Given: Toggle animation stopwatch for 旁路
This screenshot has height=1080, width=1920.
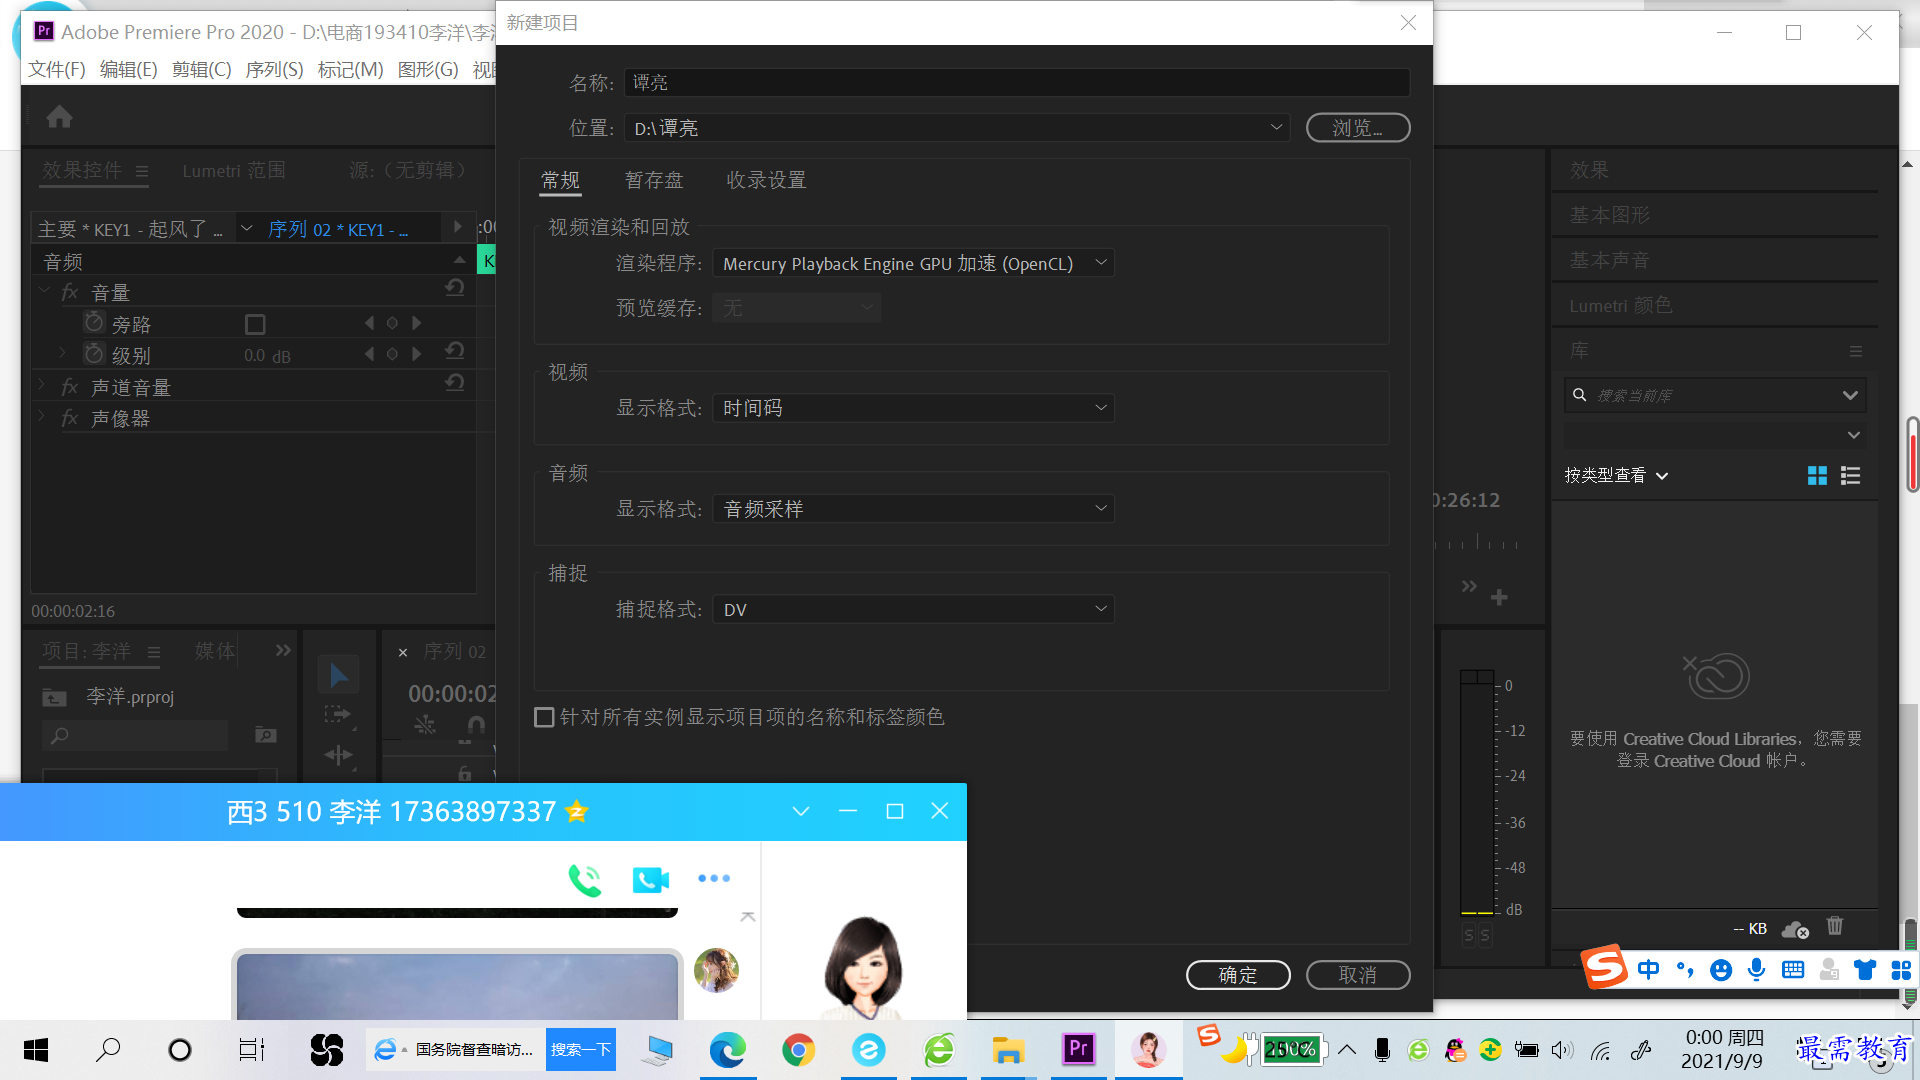Looking at the screenshot, I should tap(94, 322).
